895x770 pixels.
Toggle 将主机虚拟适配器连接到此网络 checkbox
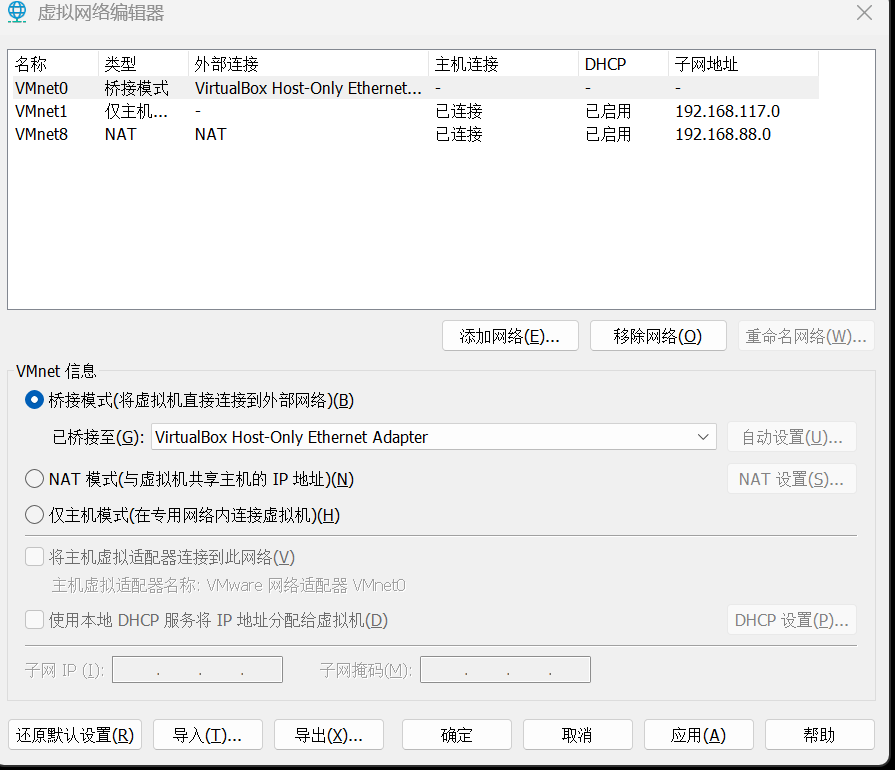tap(34, 557)
